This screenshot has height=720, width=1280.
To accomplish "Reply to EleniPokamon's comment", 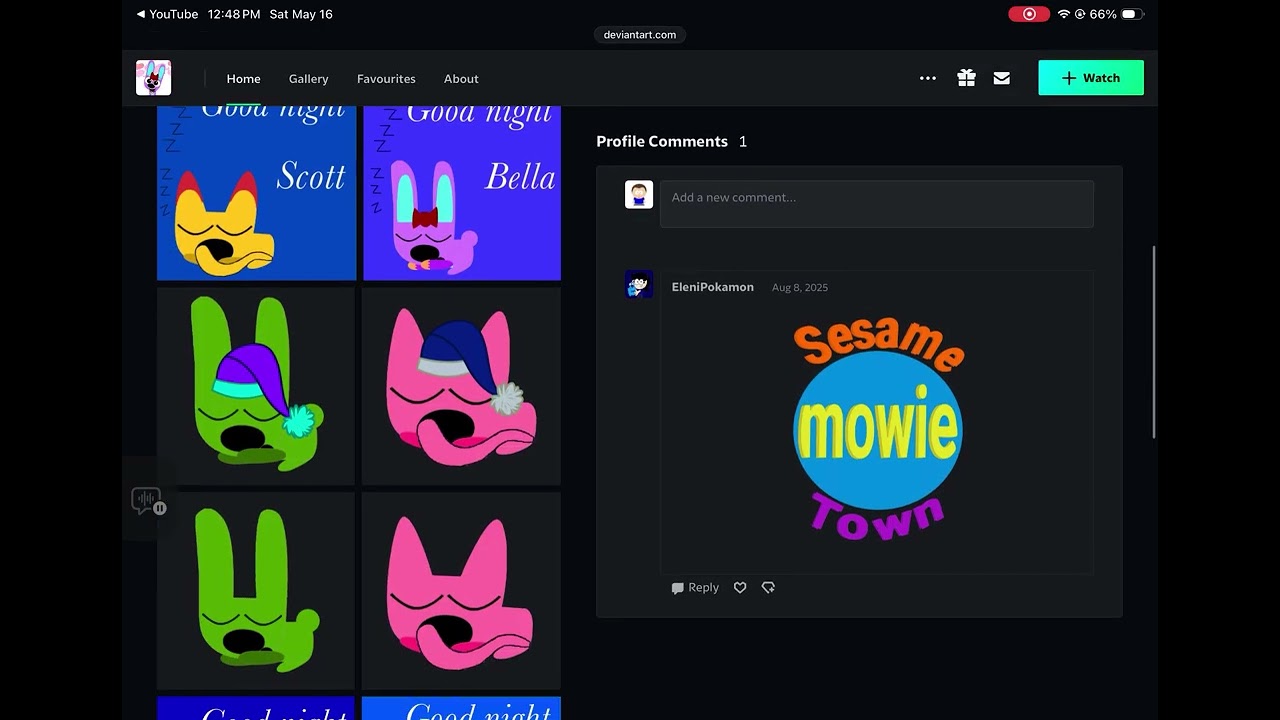I will click(x=695, y=588).
